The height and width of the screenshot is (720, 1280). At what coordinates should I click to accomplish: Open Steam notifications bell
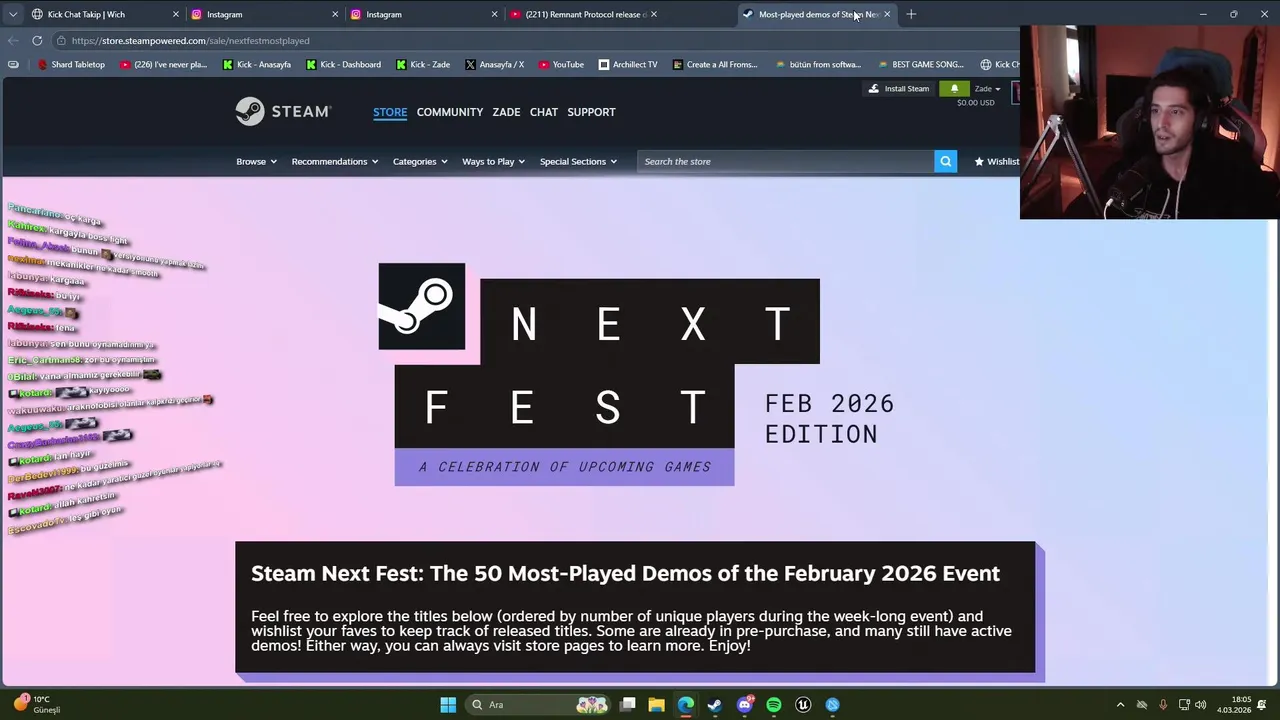(x=954, y=89)
